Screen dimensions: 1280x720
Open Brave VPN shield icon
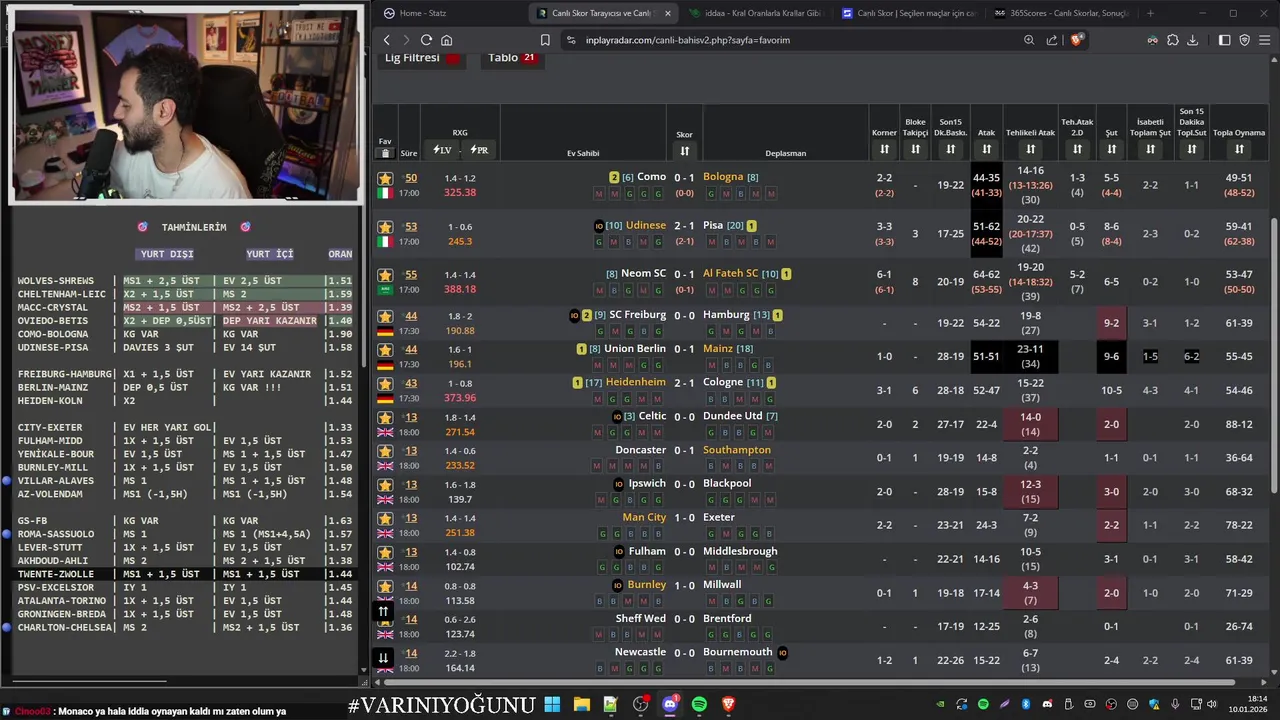(1244, 40)
